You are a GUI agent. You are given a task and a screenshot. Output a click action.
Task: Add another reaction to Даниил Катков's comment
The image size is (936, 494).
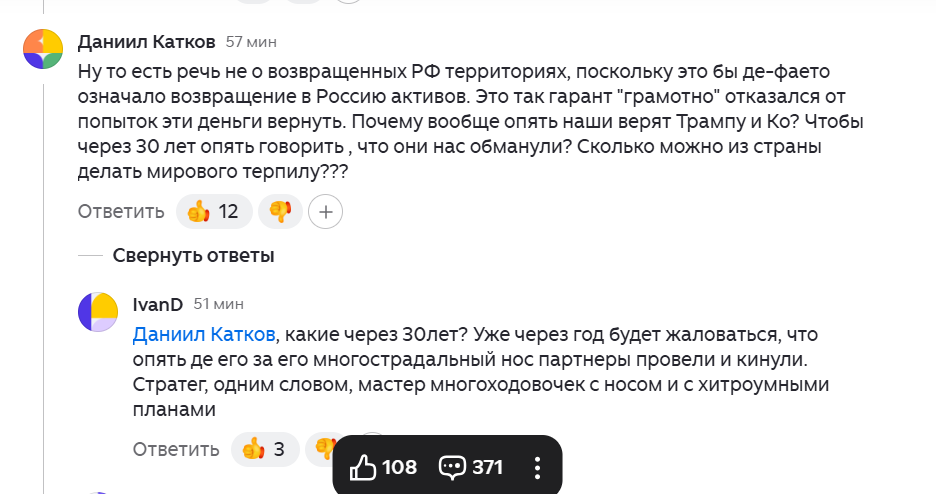click(x=326, y=211)
